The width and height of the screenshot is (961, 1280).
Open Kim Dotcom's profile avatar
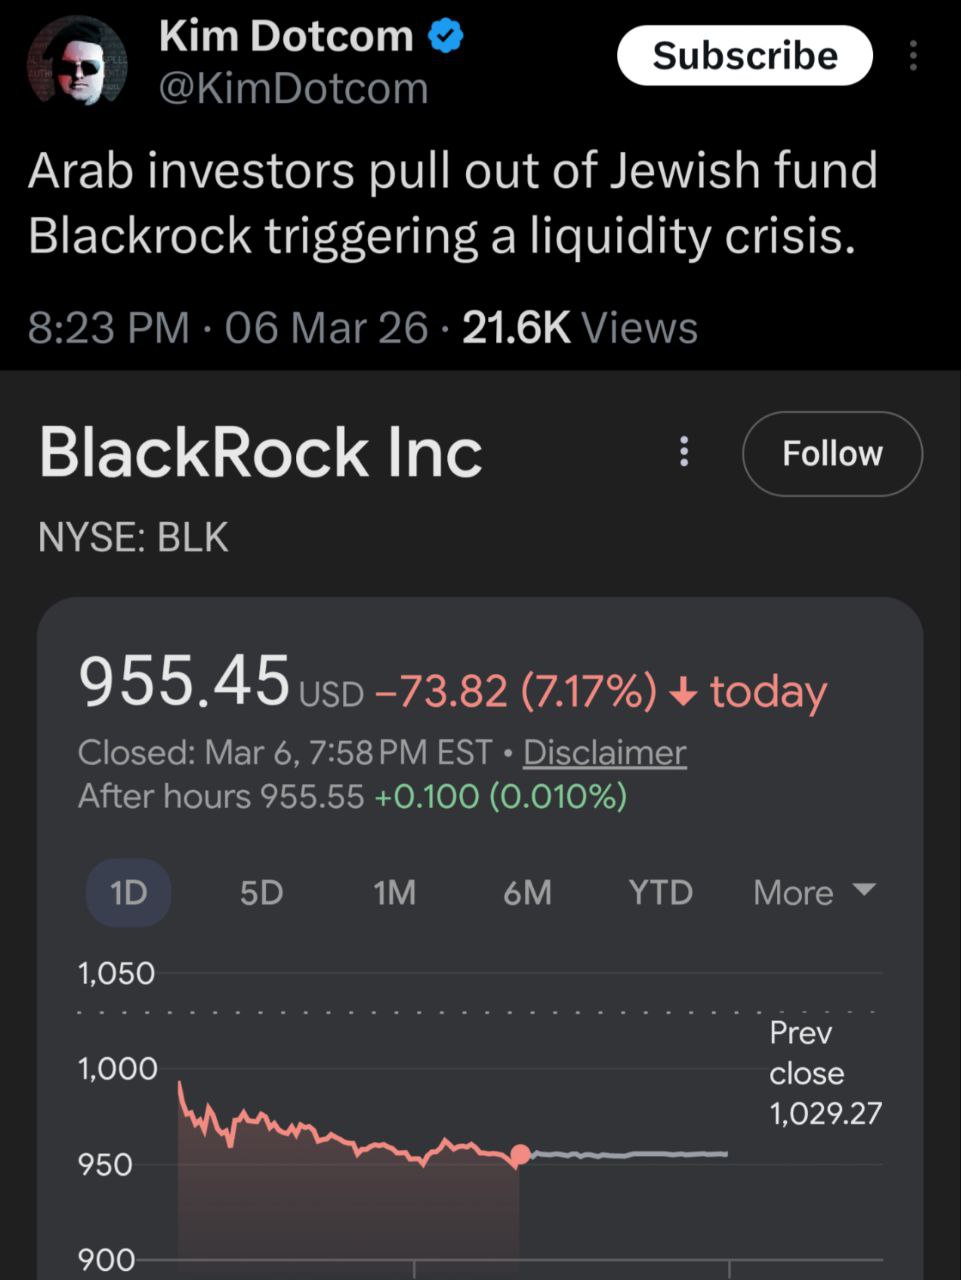coord(77,61)
